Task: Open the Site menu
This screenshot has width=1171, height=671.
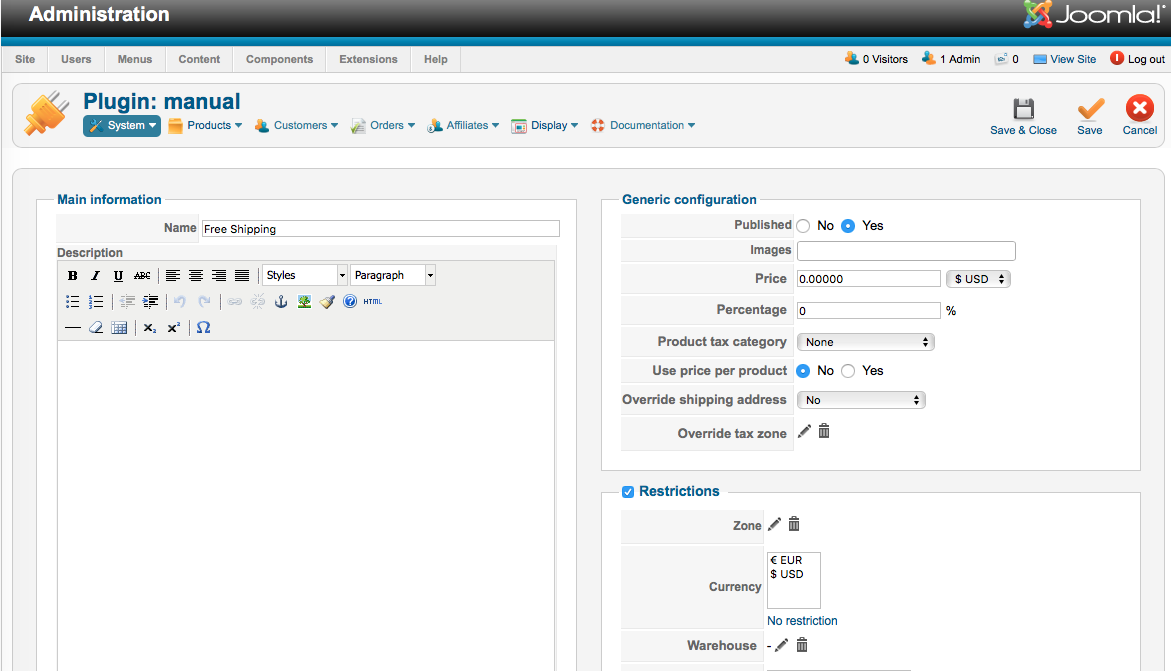Action: [x=25, y=59]
